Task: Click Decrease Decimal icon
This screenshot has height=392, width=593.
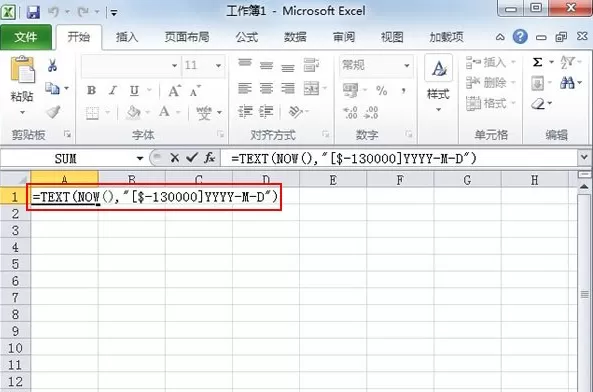Action: click(x=371, y=113)
